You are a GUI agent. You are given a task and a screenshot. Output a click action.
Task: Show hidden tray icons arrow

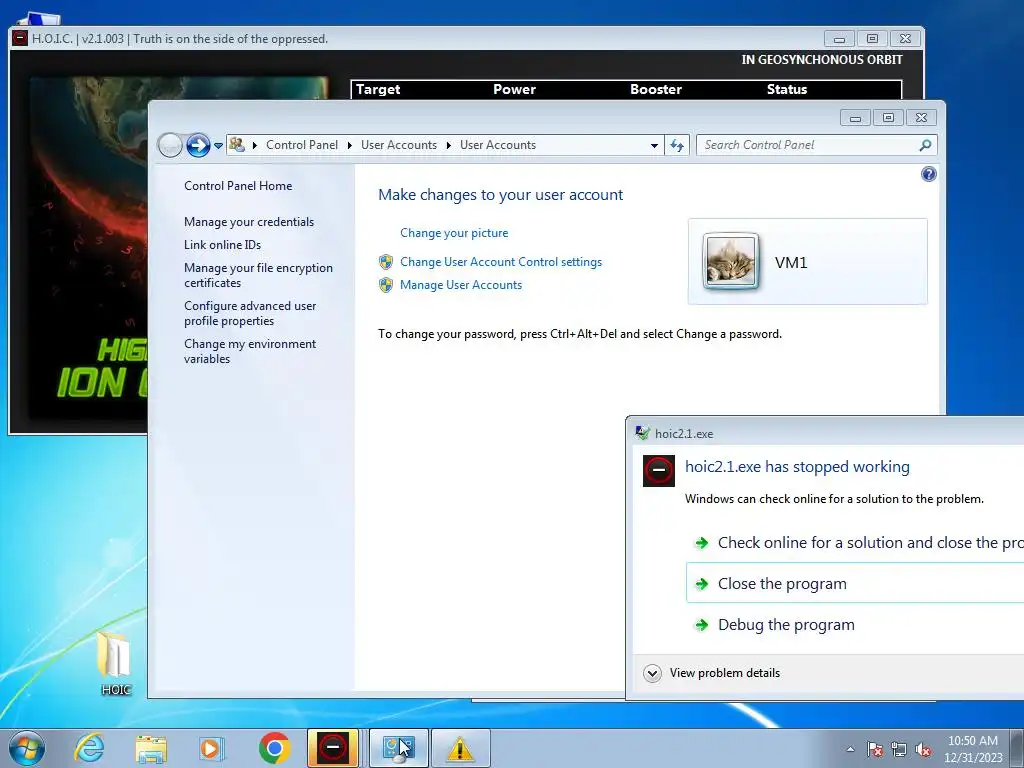(x=850, y=749)
